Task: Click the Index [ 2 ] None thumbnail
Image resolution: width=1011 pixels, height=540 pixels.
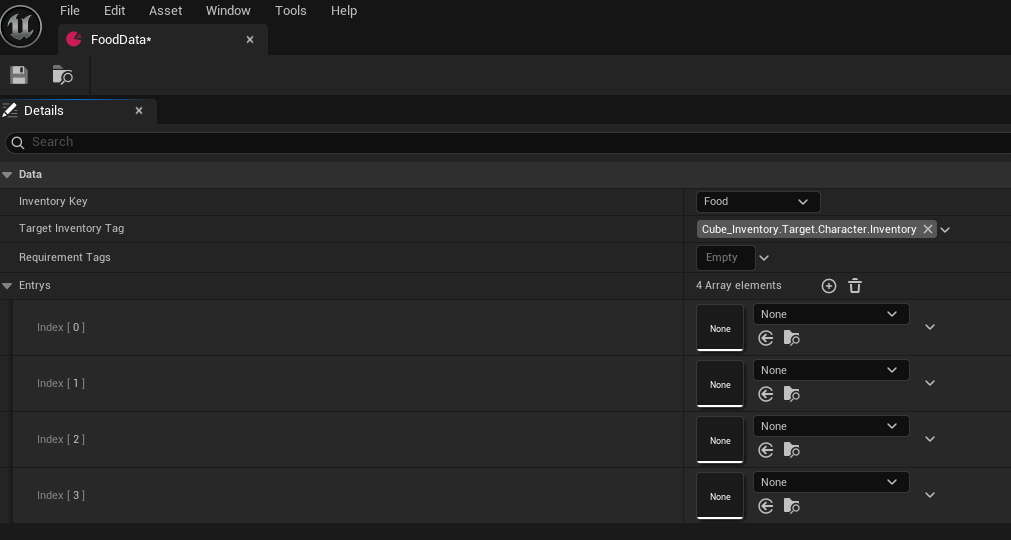Action: coord(720,440)
